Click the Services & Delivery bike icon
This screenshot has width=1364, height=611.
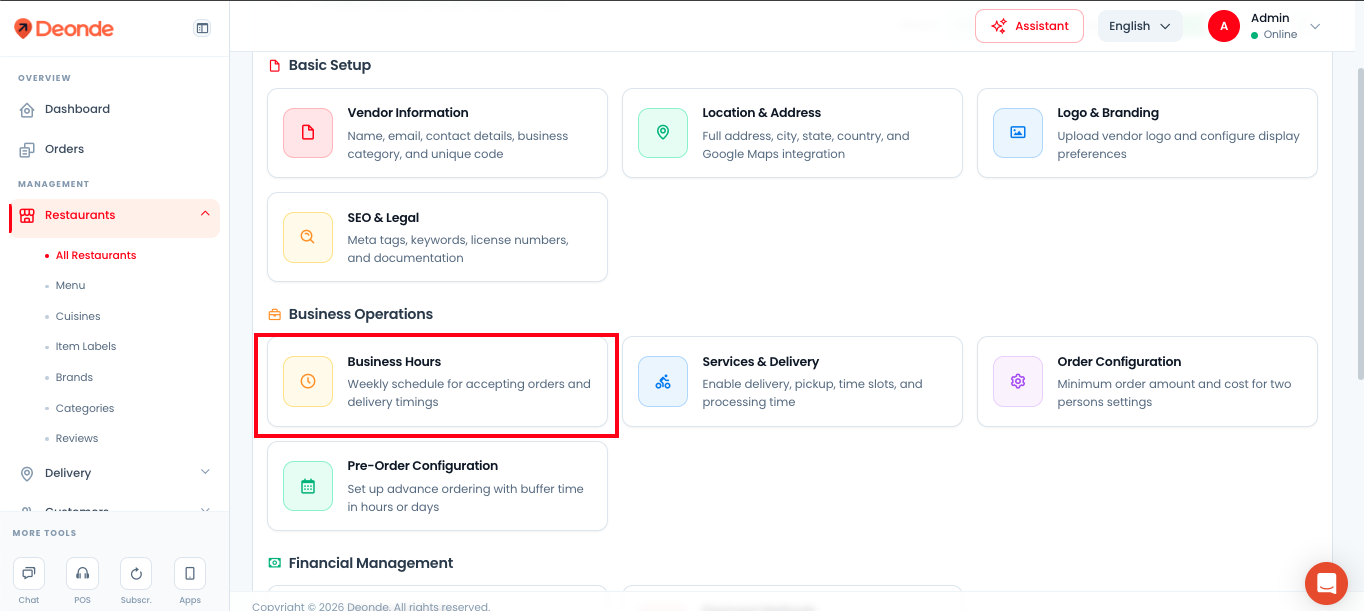tap(663, 381)
